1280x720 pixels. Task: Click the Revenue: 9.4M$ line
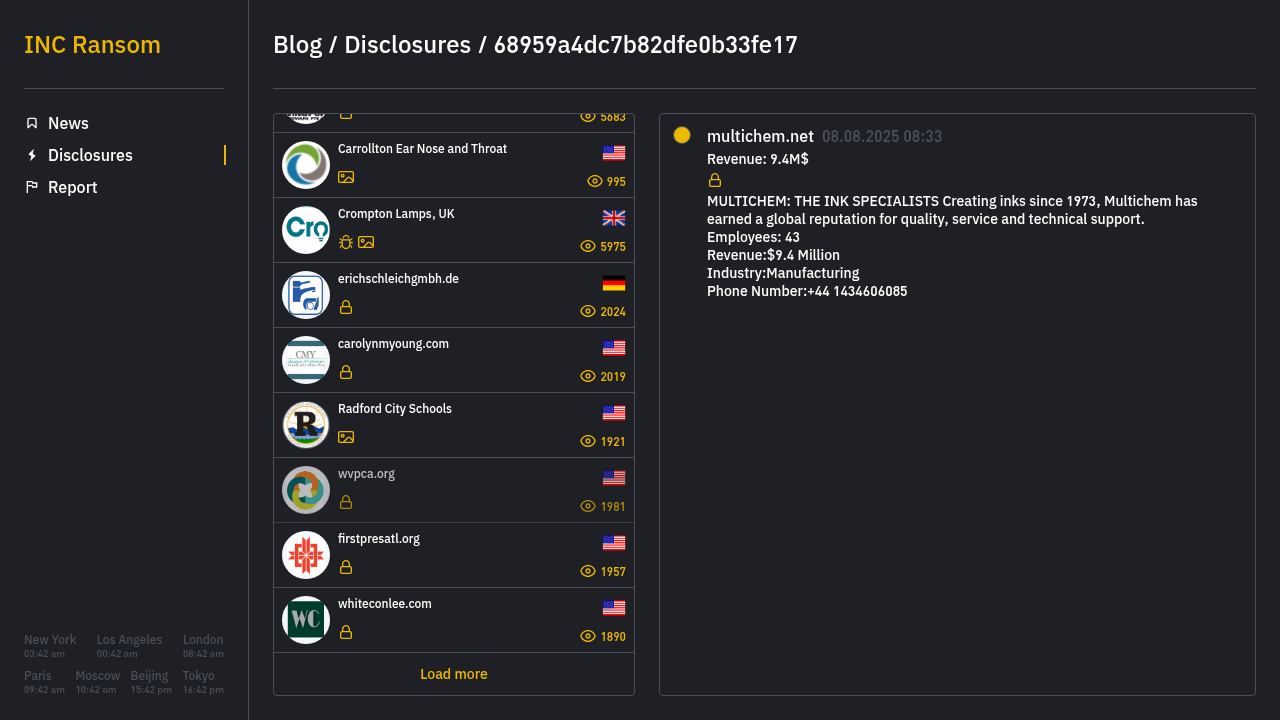[758, 159]
